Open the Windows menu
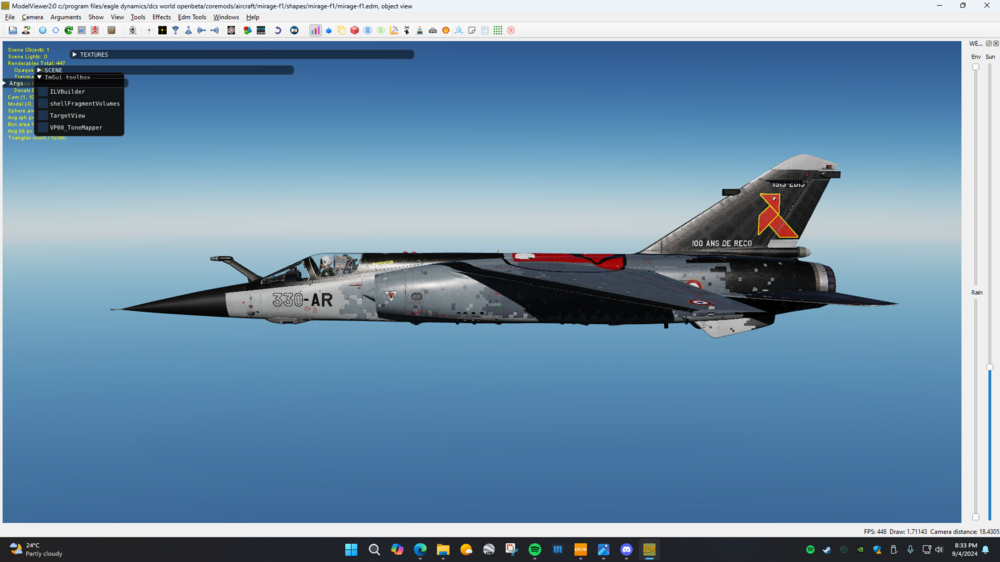1000x562 pixels. tap(226, 17)
